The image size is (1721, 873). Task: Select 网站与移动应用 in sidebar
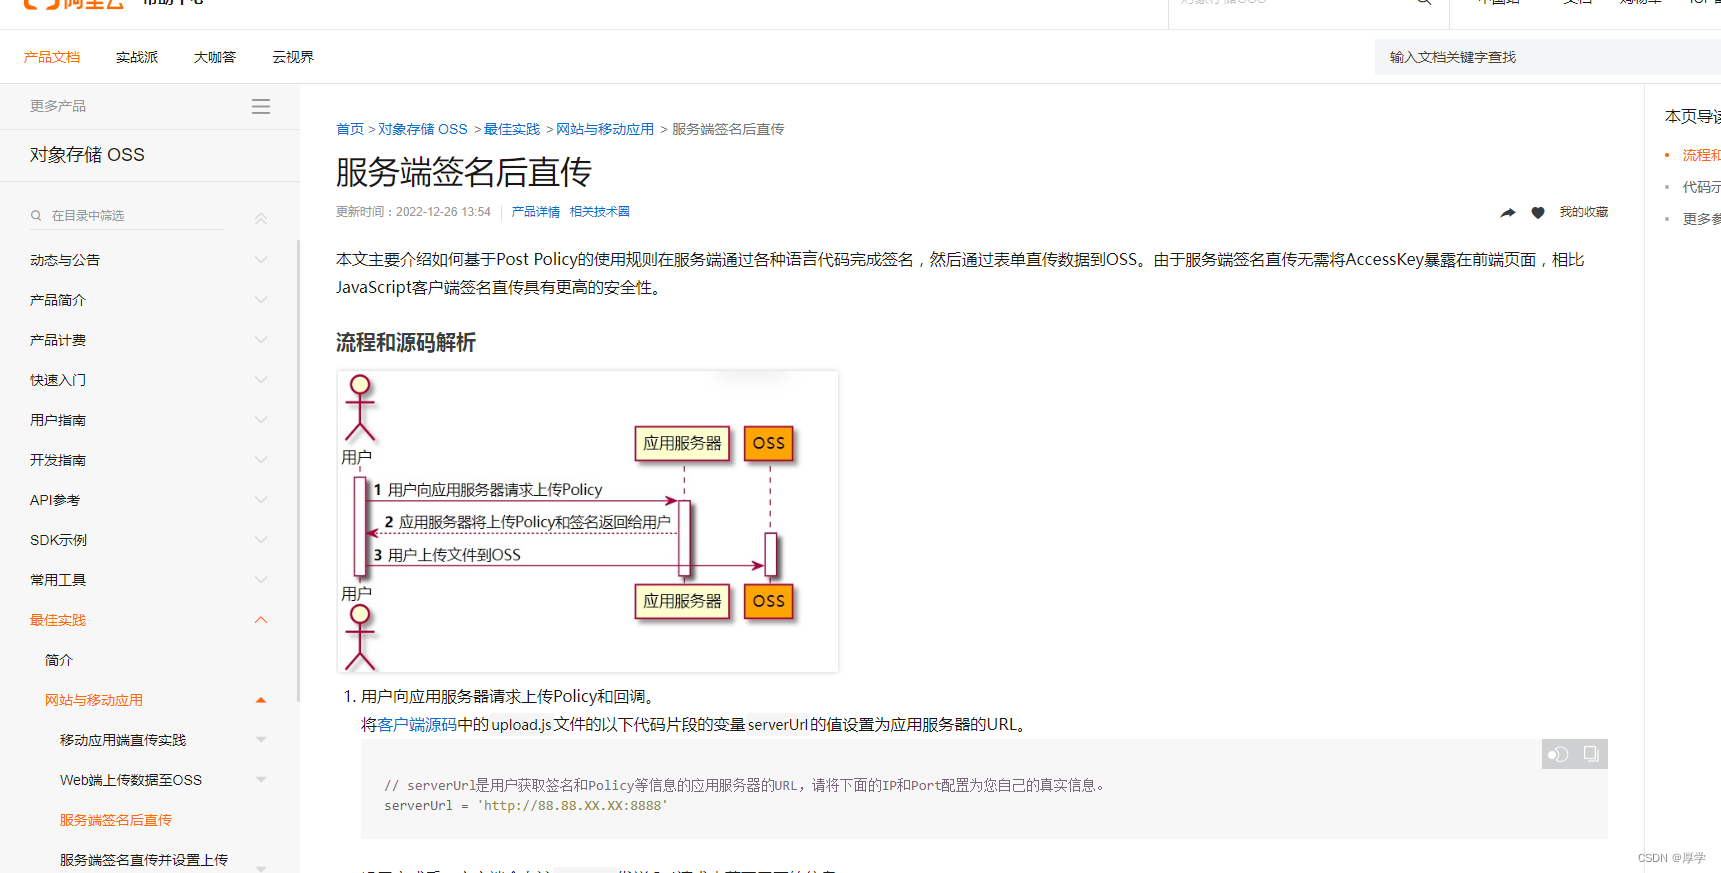(x=94, y=700)
